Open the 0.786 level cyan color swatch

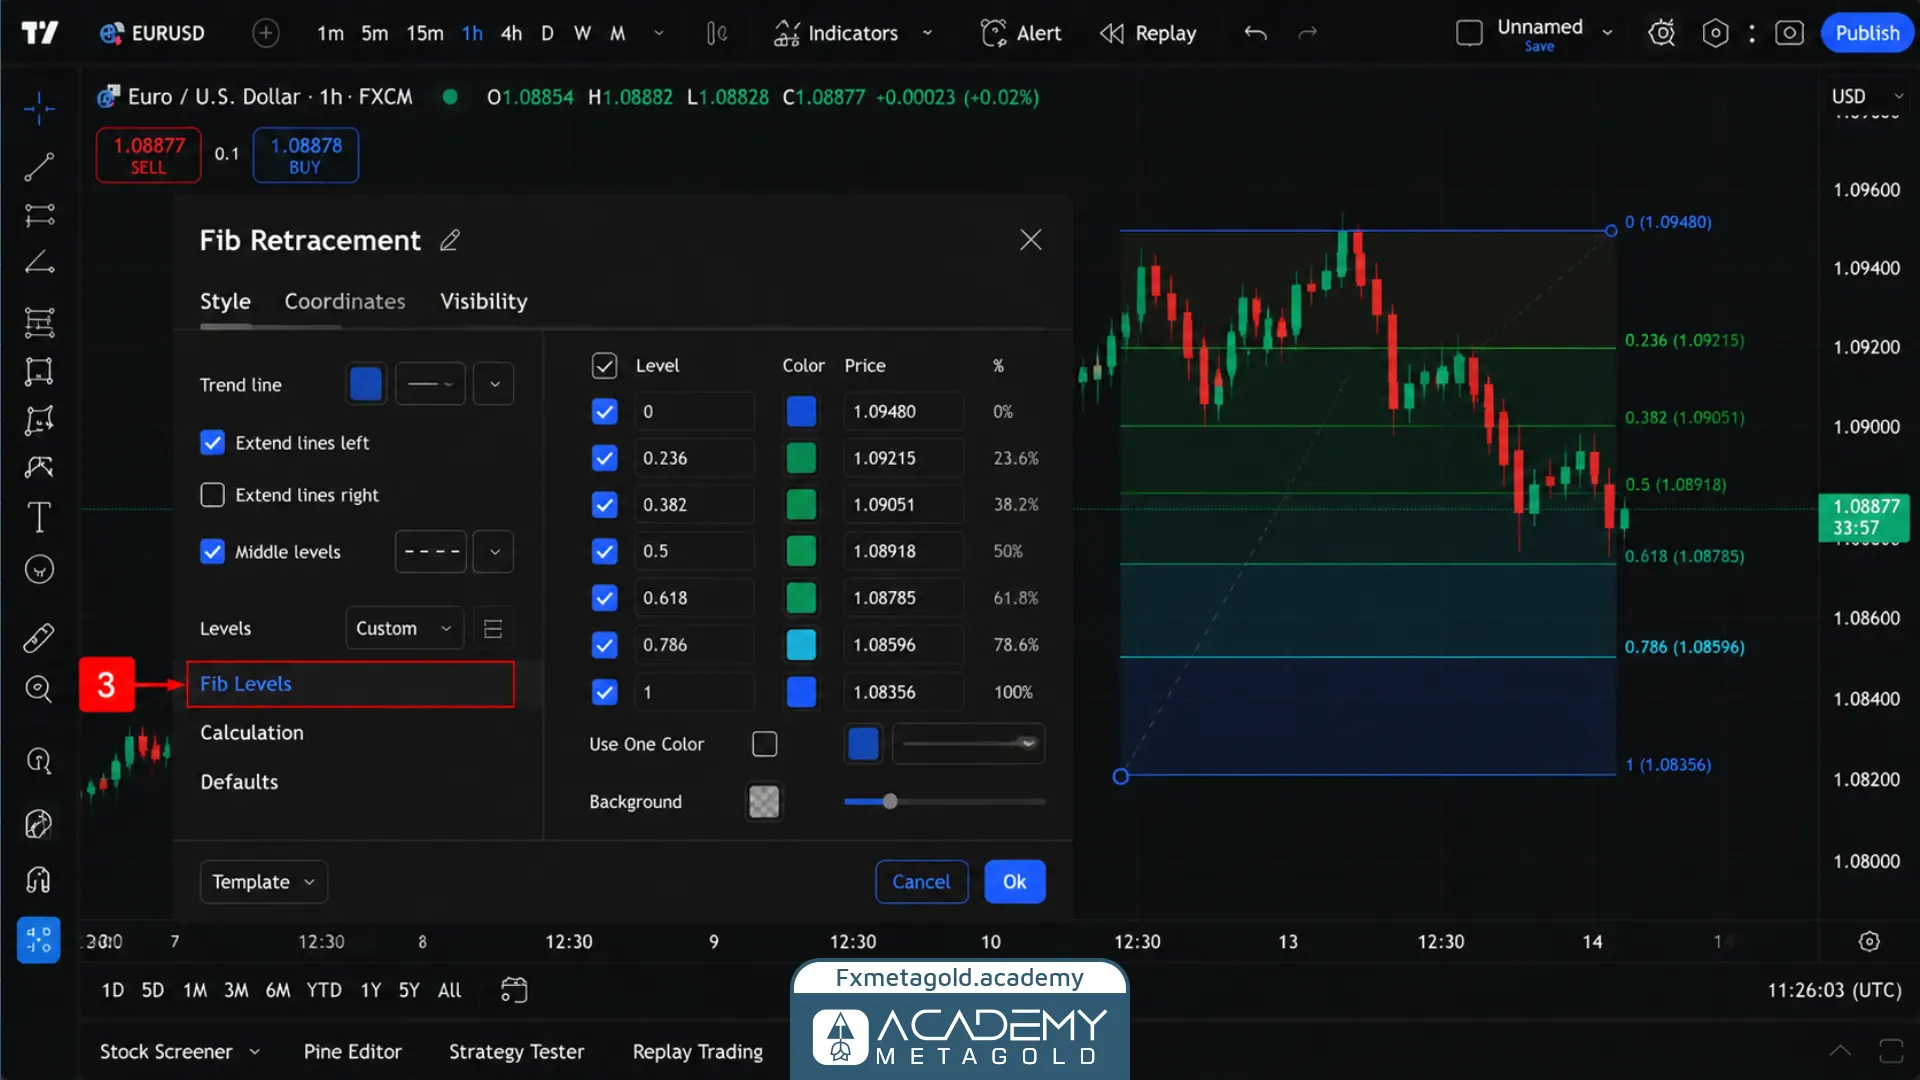tap(801, 645)
